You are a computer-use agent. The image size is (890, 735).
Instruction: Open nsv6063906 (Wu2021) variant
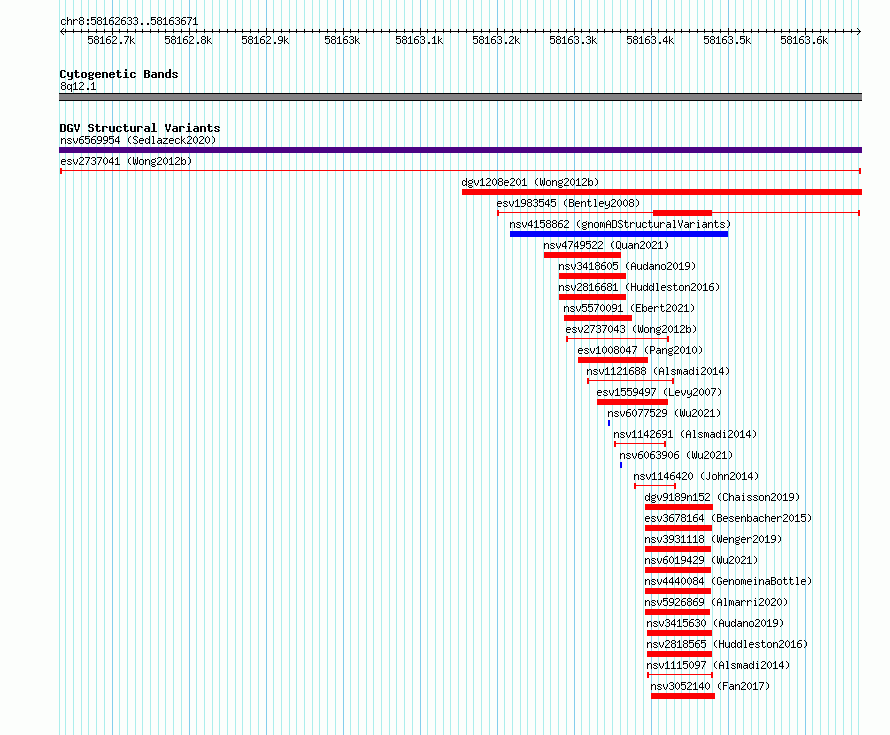pos(676,455)
